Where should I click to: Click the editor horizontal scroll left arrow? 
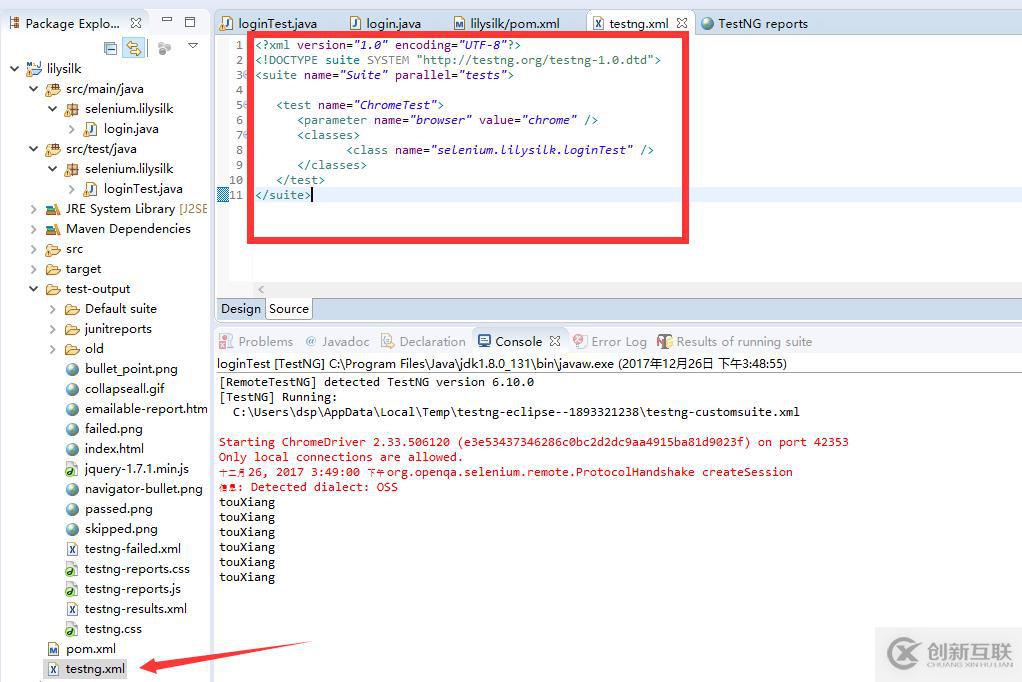coord(261,289)
